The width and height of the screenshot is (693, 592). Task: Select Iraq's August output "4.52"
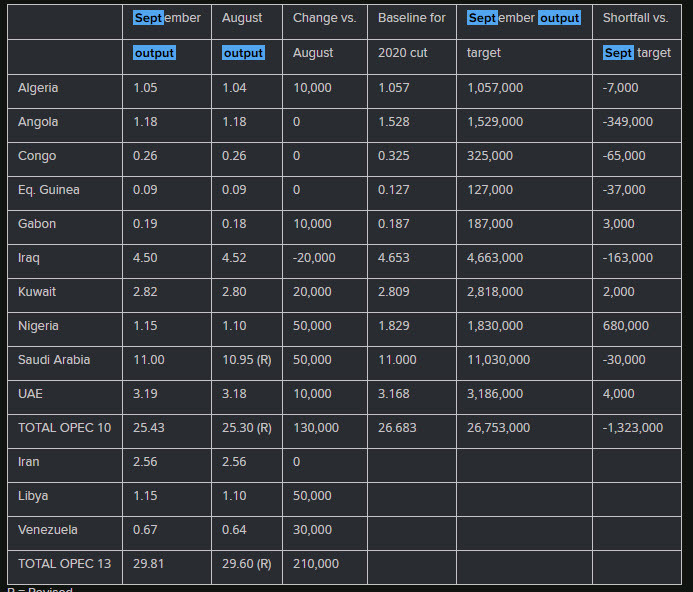[234, 258]
